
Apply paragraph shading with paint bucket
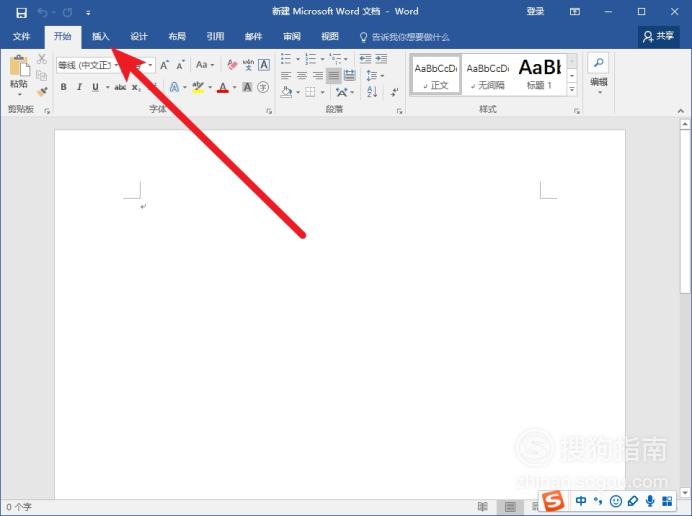286,92
